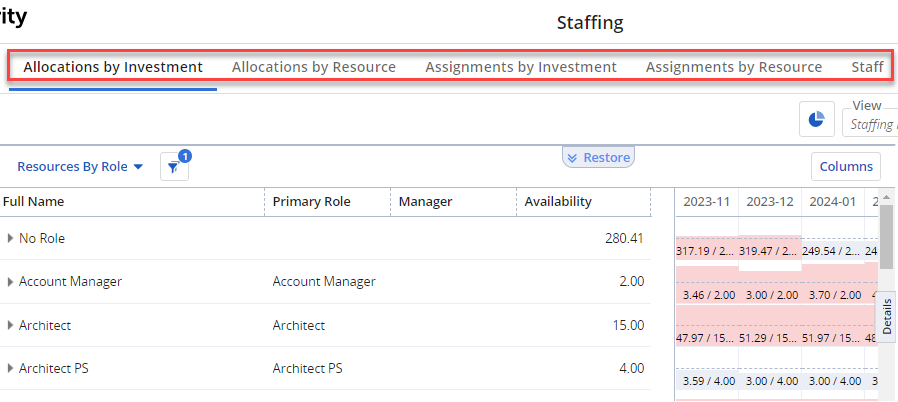Click the No Role availability value 280.41

pyautogui.click(x=624, y=238)
